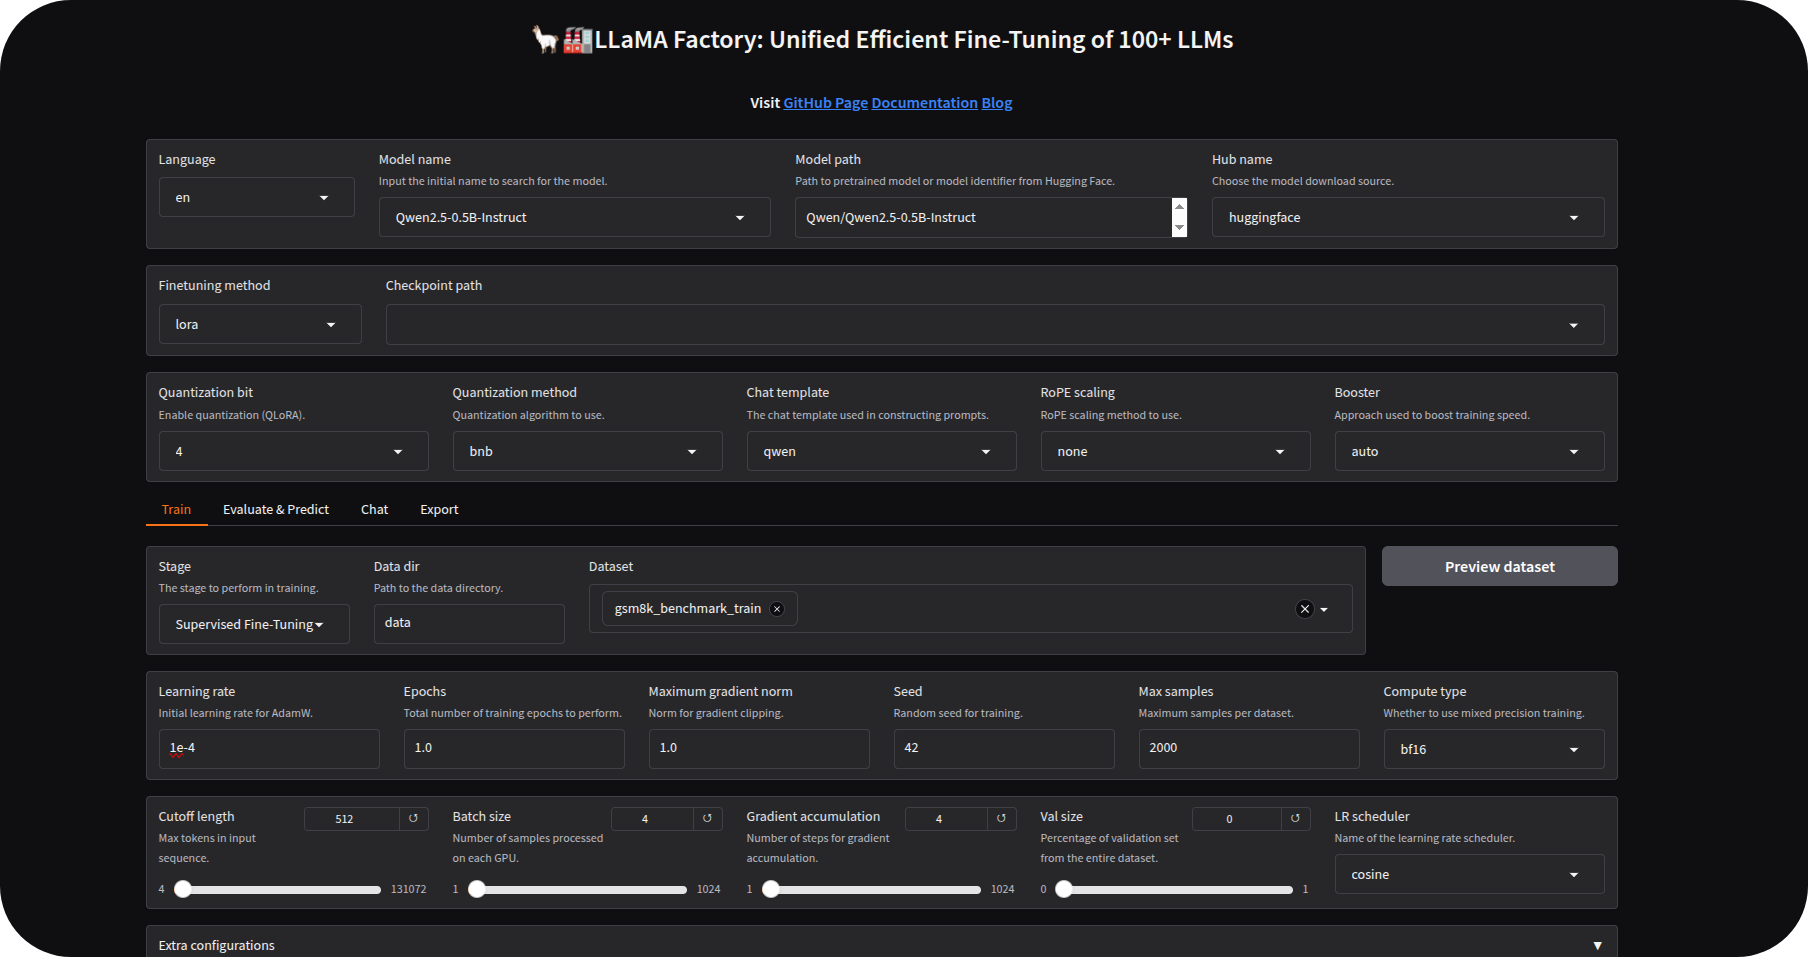Screen dimensions: 1808x957
Task: Switch to the Train tab
Action: point(176,509)
